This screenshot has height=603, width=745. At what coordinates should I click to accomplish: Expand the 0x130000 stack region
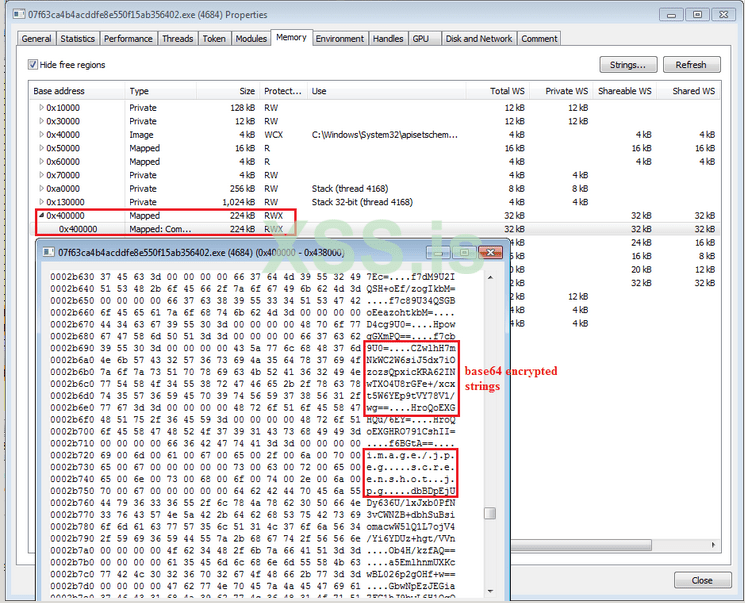pos(41,201)
